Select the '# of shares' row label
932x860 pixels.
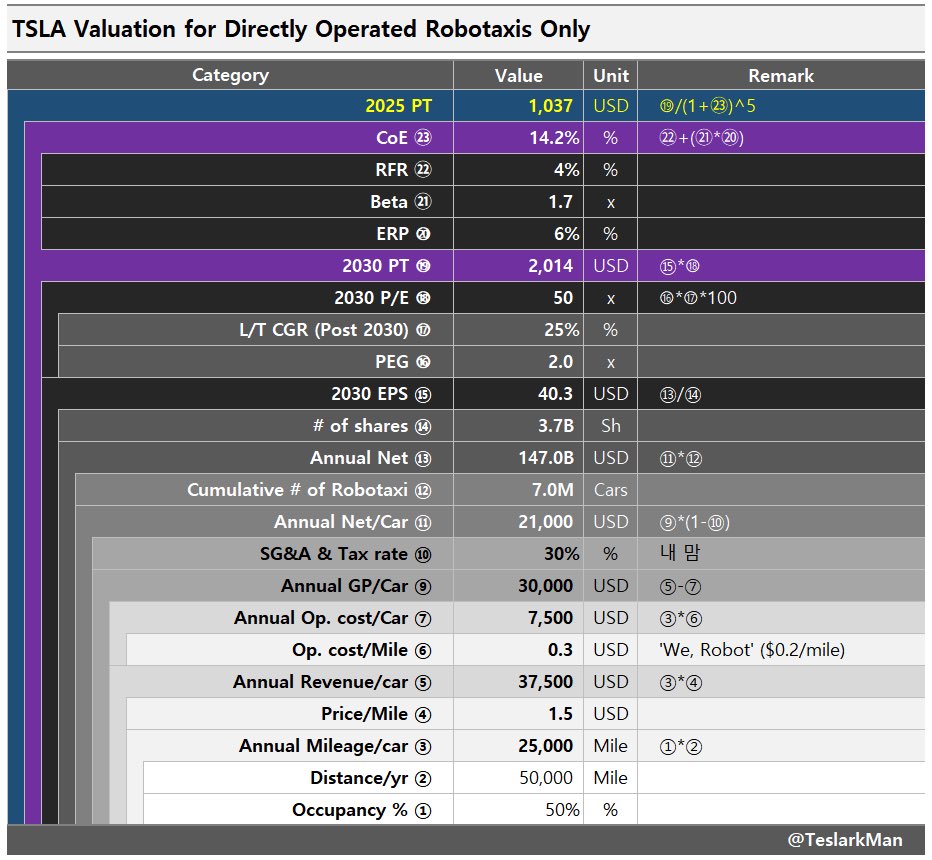pyautogui.click(x=372, y=426)
